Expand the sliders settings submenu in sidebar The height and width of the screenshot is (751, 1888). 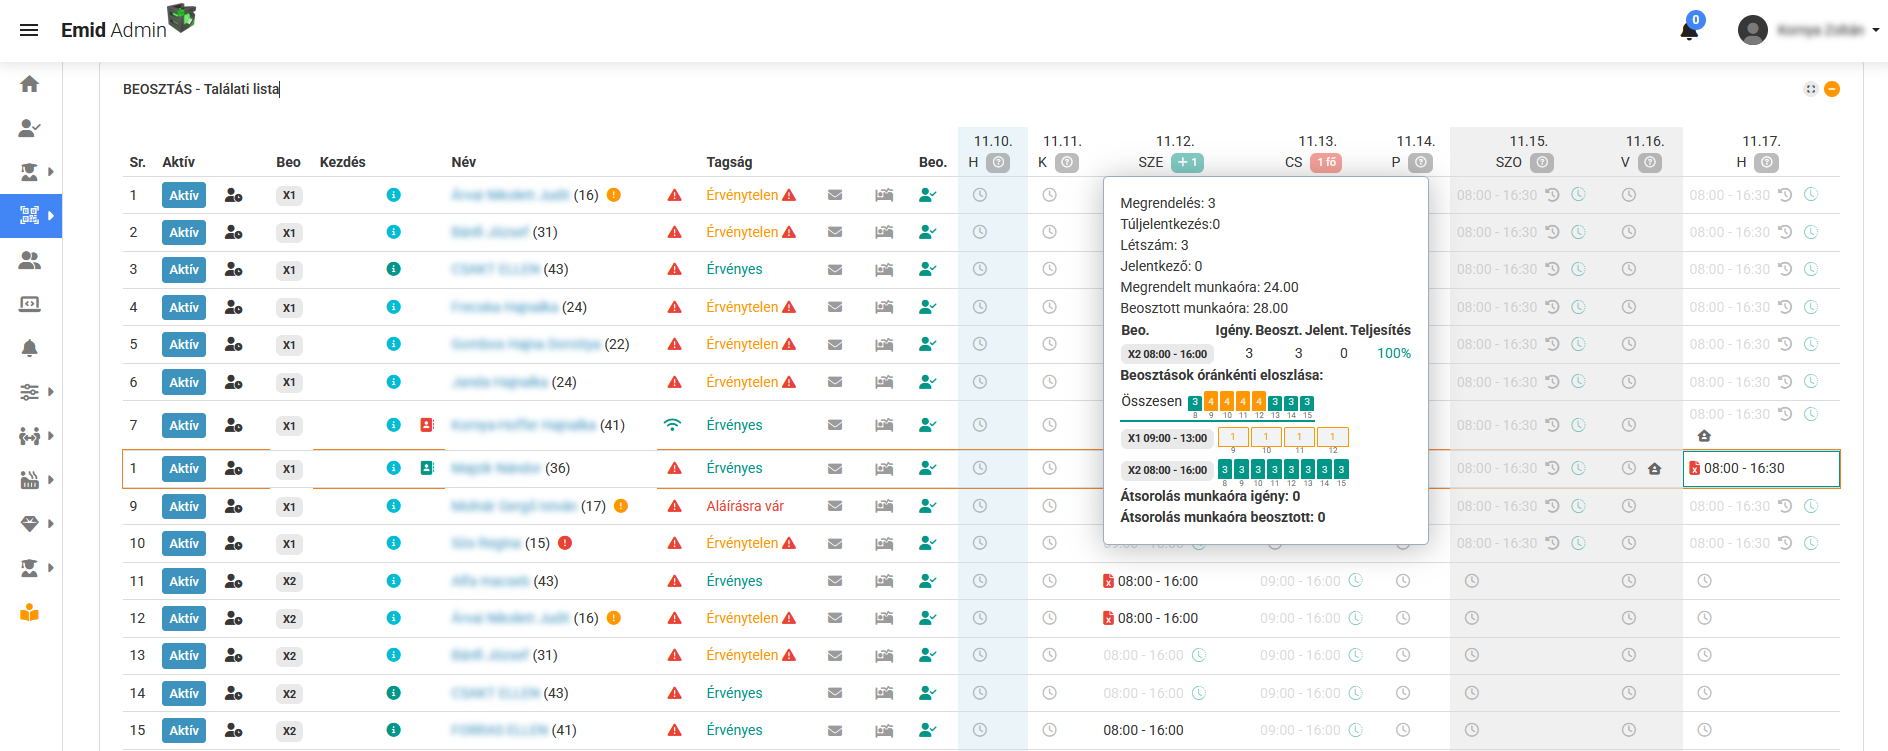[50, 392]
